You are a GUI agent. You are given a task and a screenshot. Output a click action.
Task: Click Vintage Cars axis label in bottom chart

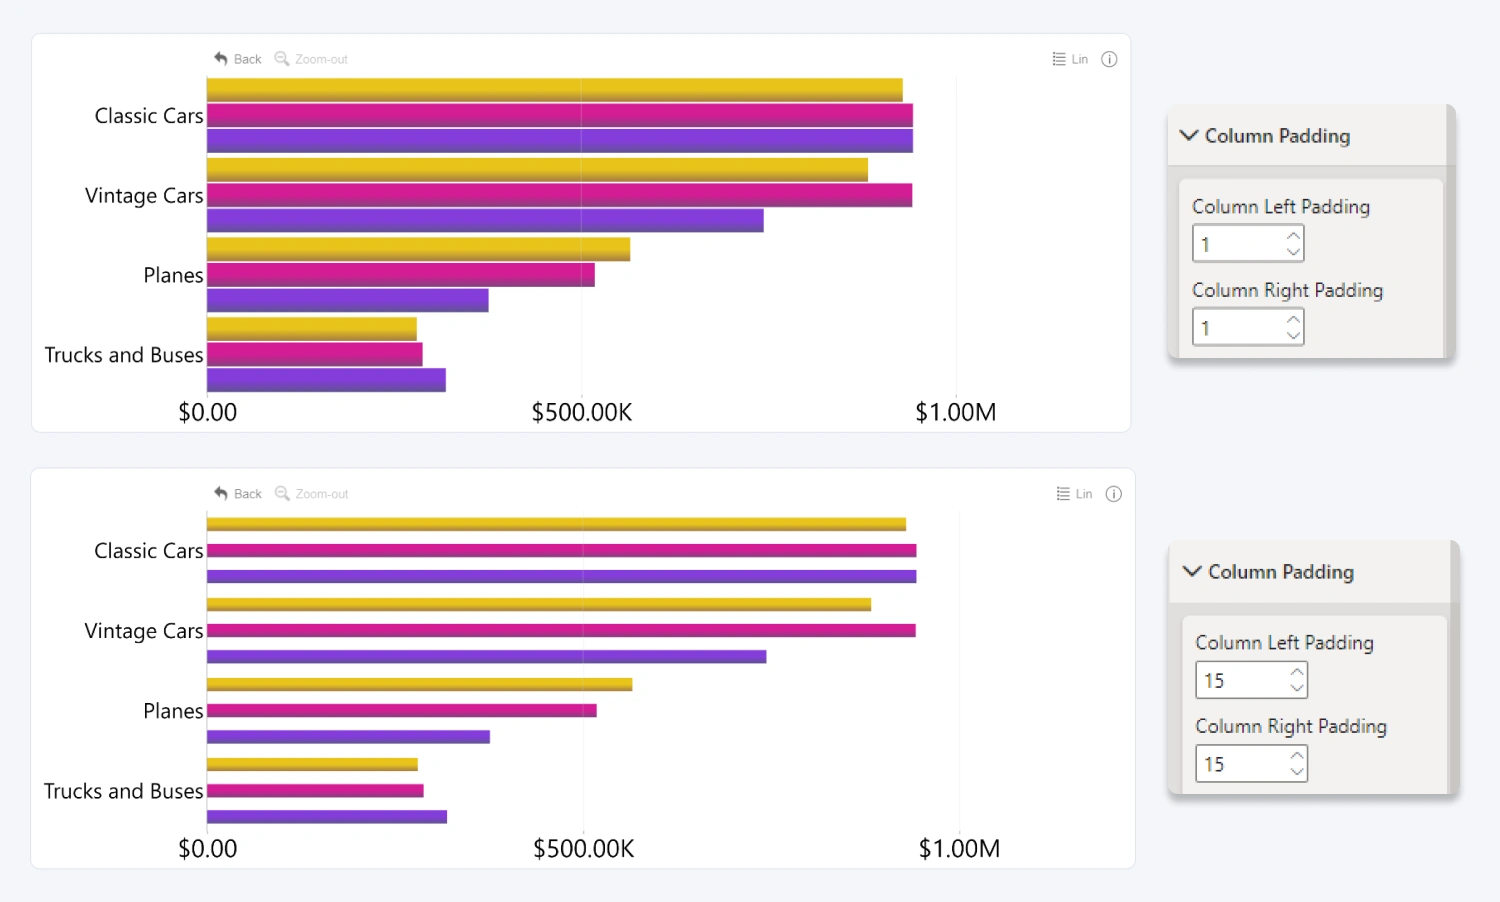click(x=144, y=631)
